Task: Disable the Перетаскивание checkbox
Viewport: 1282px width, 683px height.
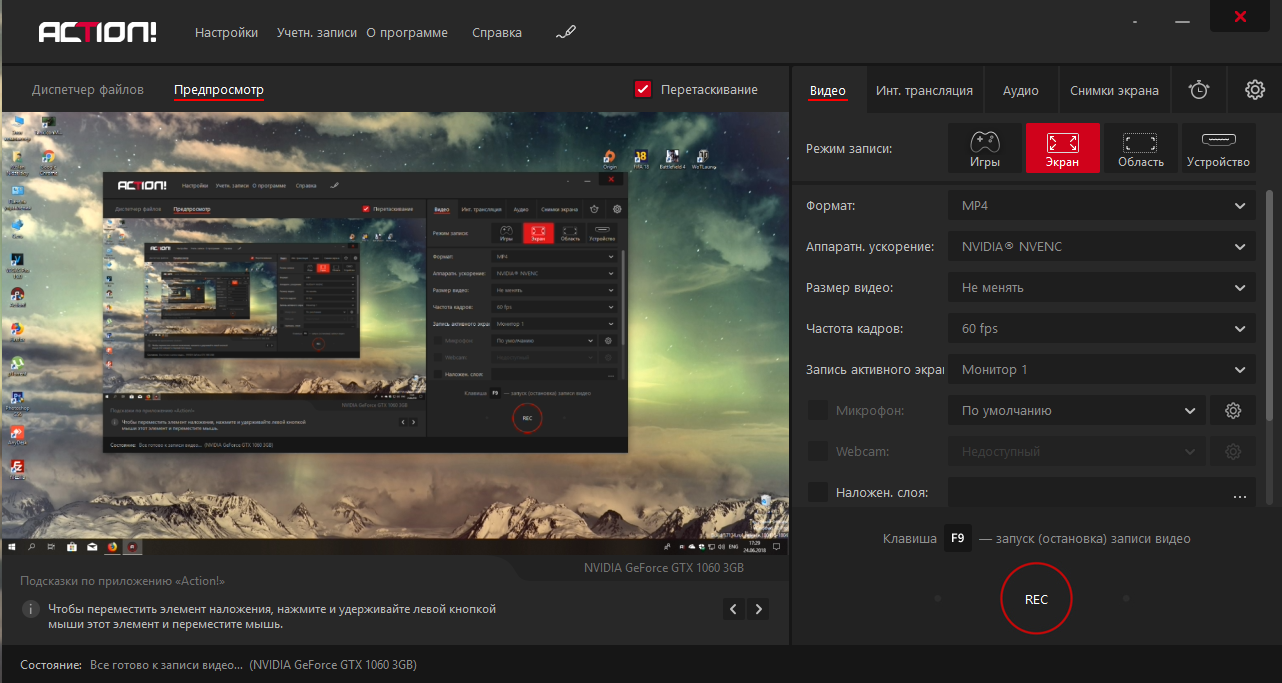Action: click(643, 90)
